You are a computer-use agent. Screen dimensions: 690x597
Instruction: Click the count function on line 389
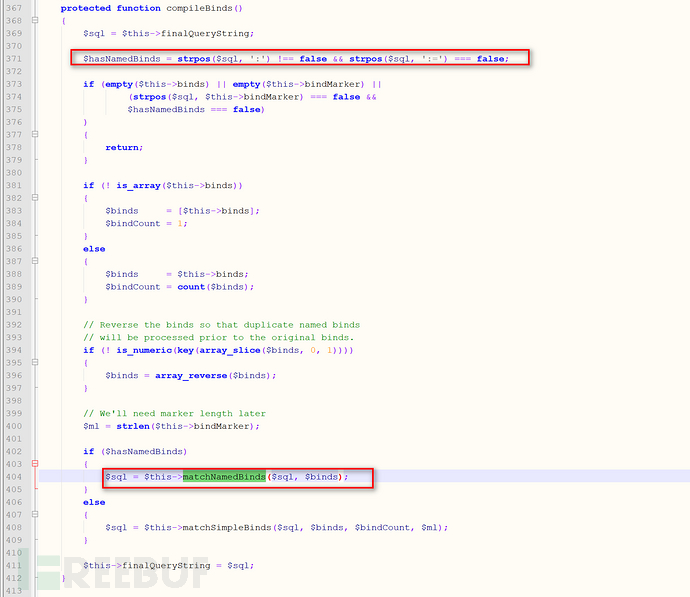point(191,287)
